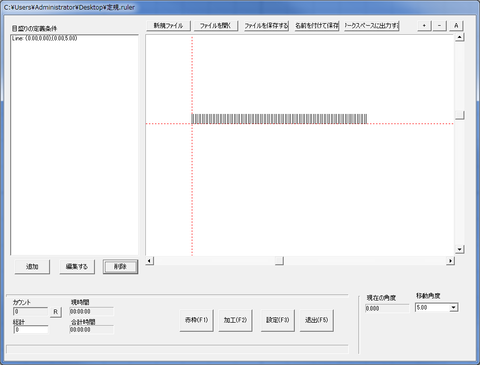The width and height of the screenshot is (480, 365).
Task: Click the A button in toolbar
Action: (x=456, y=26)
